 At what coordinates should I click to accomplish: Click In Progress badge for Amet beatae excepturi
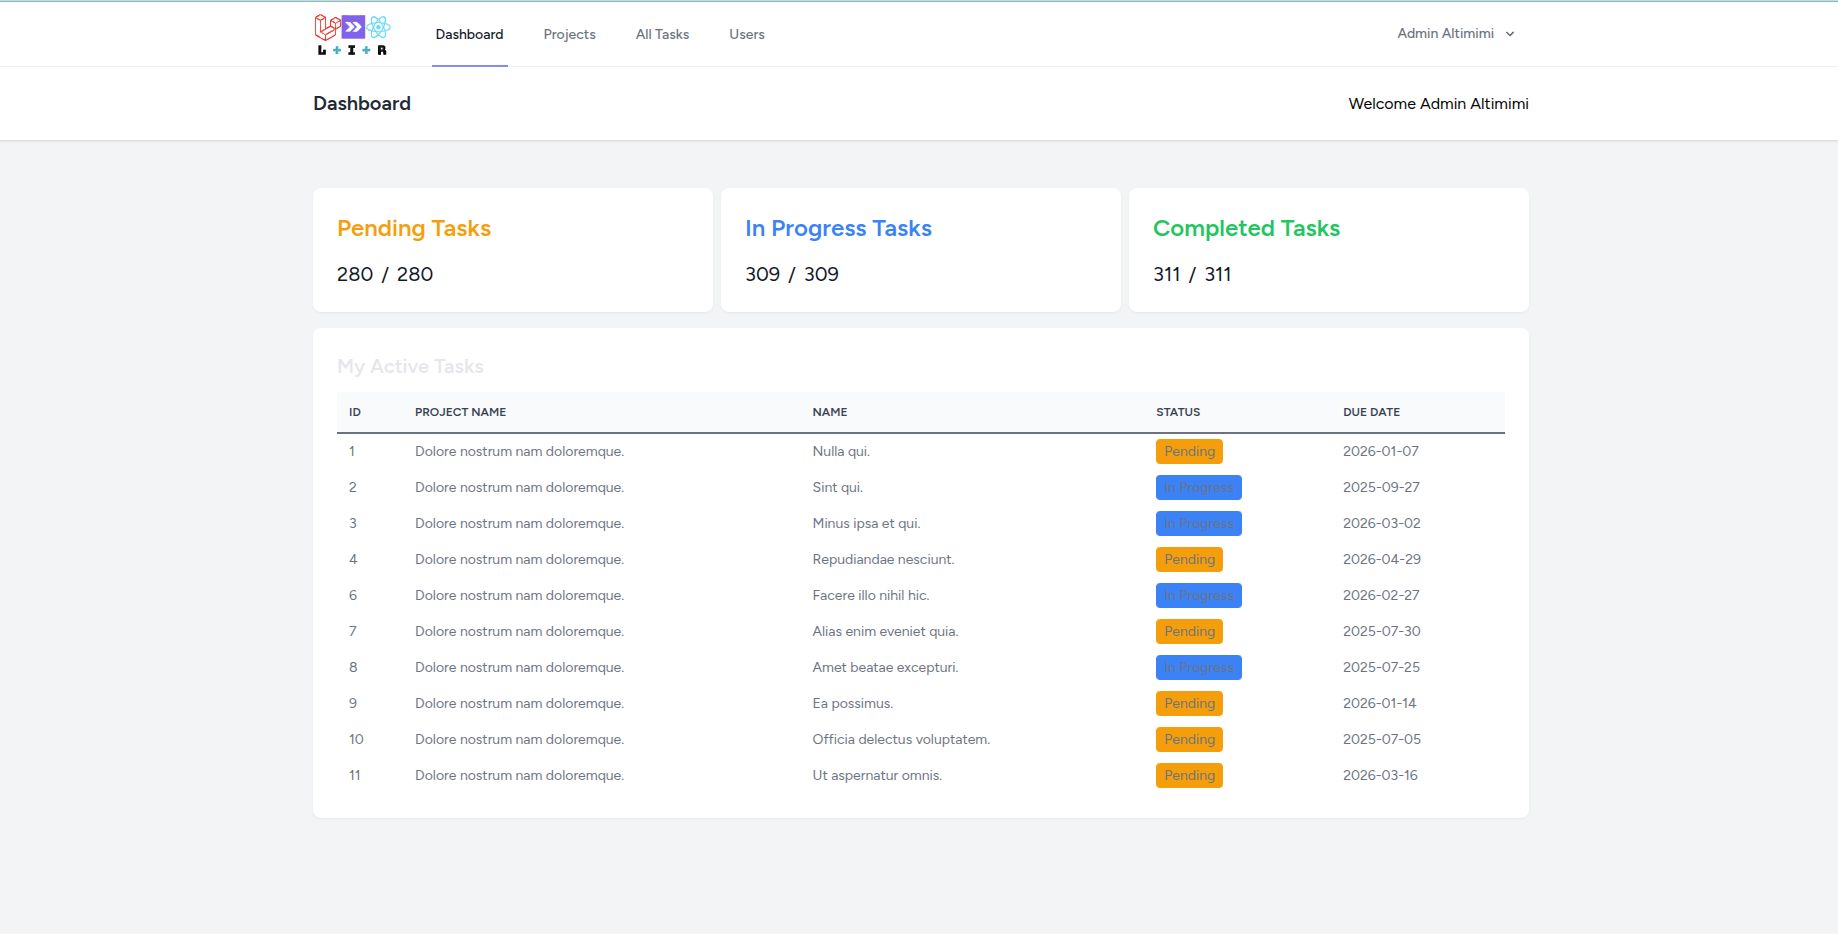(1198, 668)
